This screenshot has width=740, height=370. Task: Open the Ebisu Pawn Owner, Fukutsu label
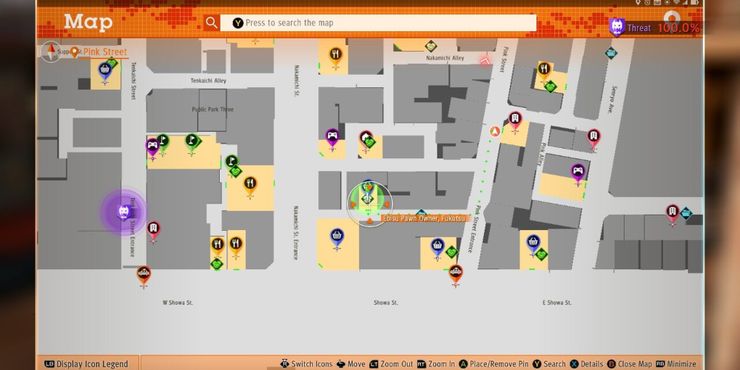pos(424,218)
